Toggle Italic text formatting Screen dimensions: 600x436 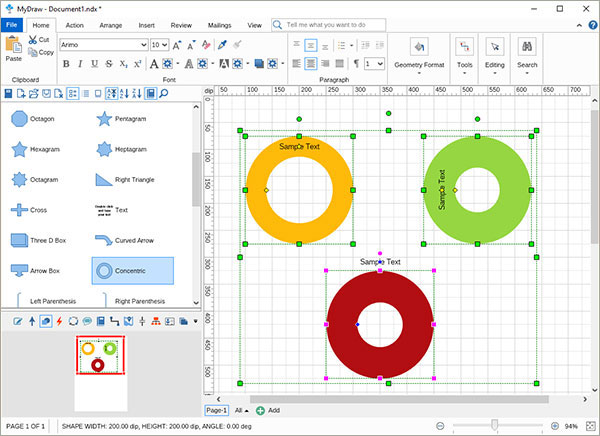click(80, 64)
